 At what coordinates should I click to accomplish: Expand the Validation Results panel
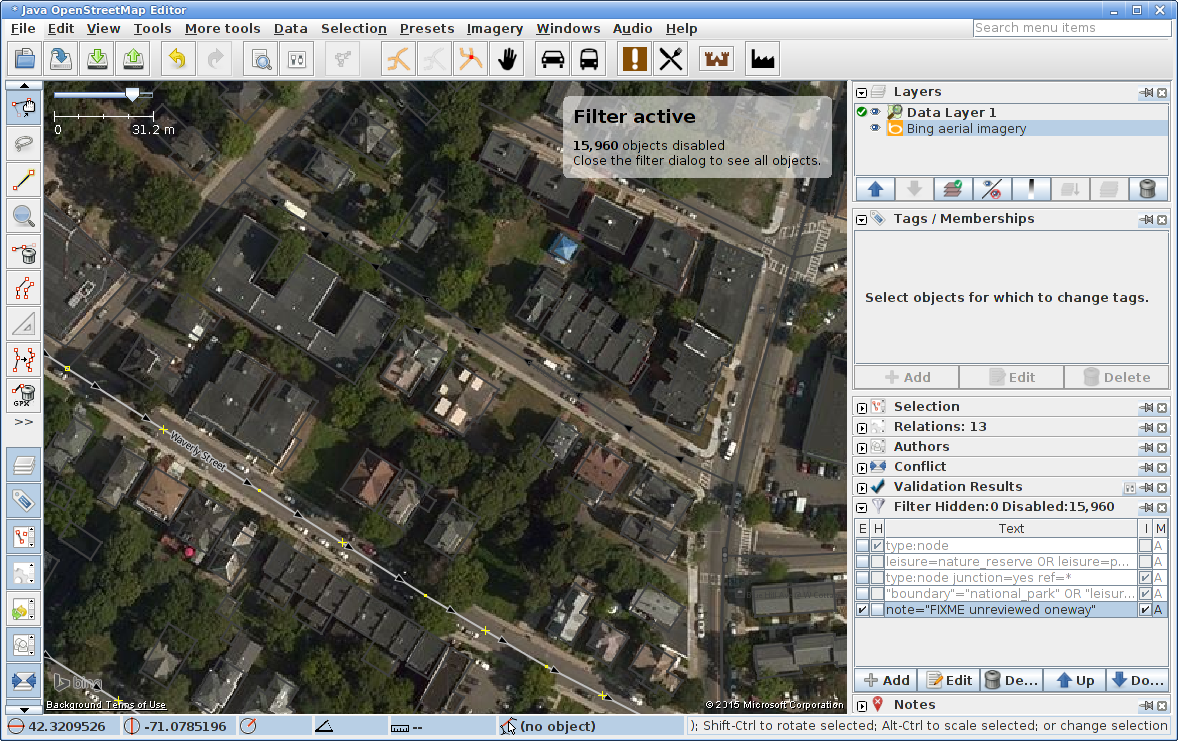click(x=861, y=487)
